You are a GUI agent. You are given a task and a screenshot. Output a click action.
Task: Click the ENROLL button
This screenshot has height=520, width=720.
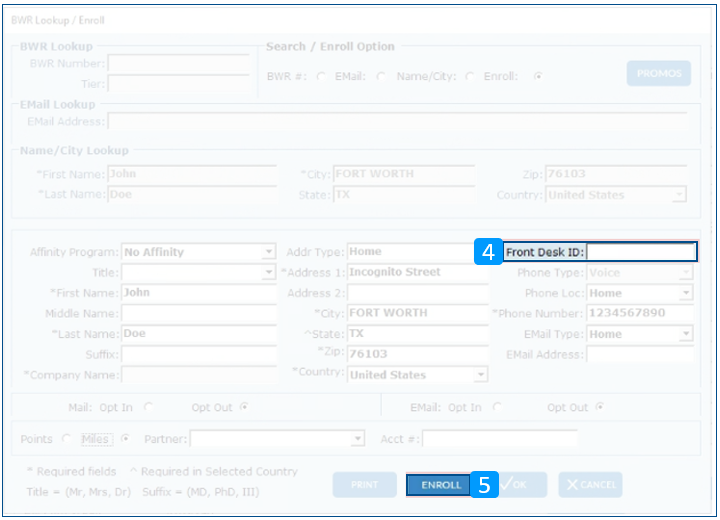coord(439,485)
